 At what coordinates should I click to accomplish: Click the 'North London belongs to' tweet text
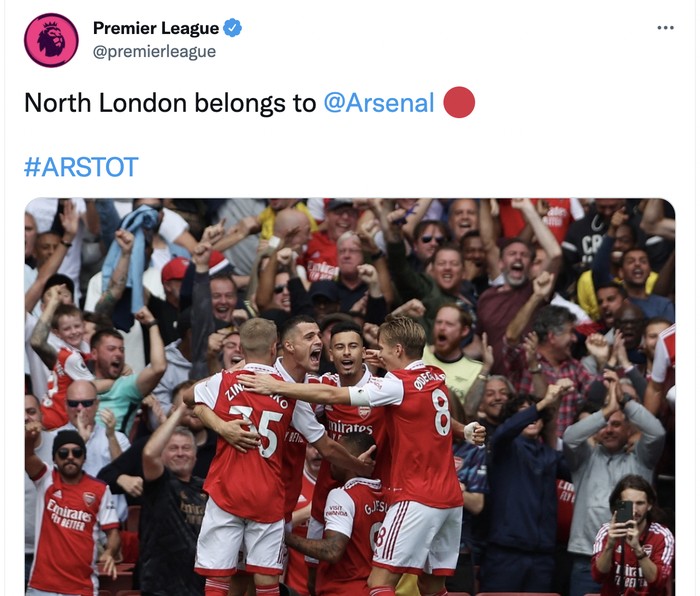(170, 103)
